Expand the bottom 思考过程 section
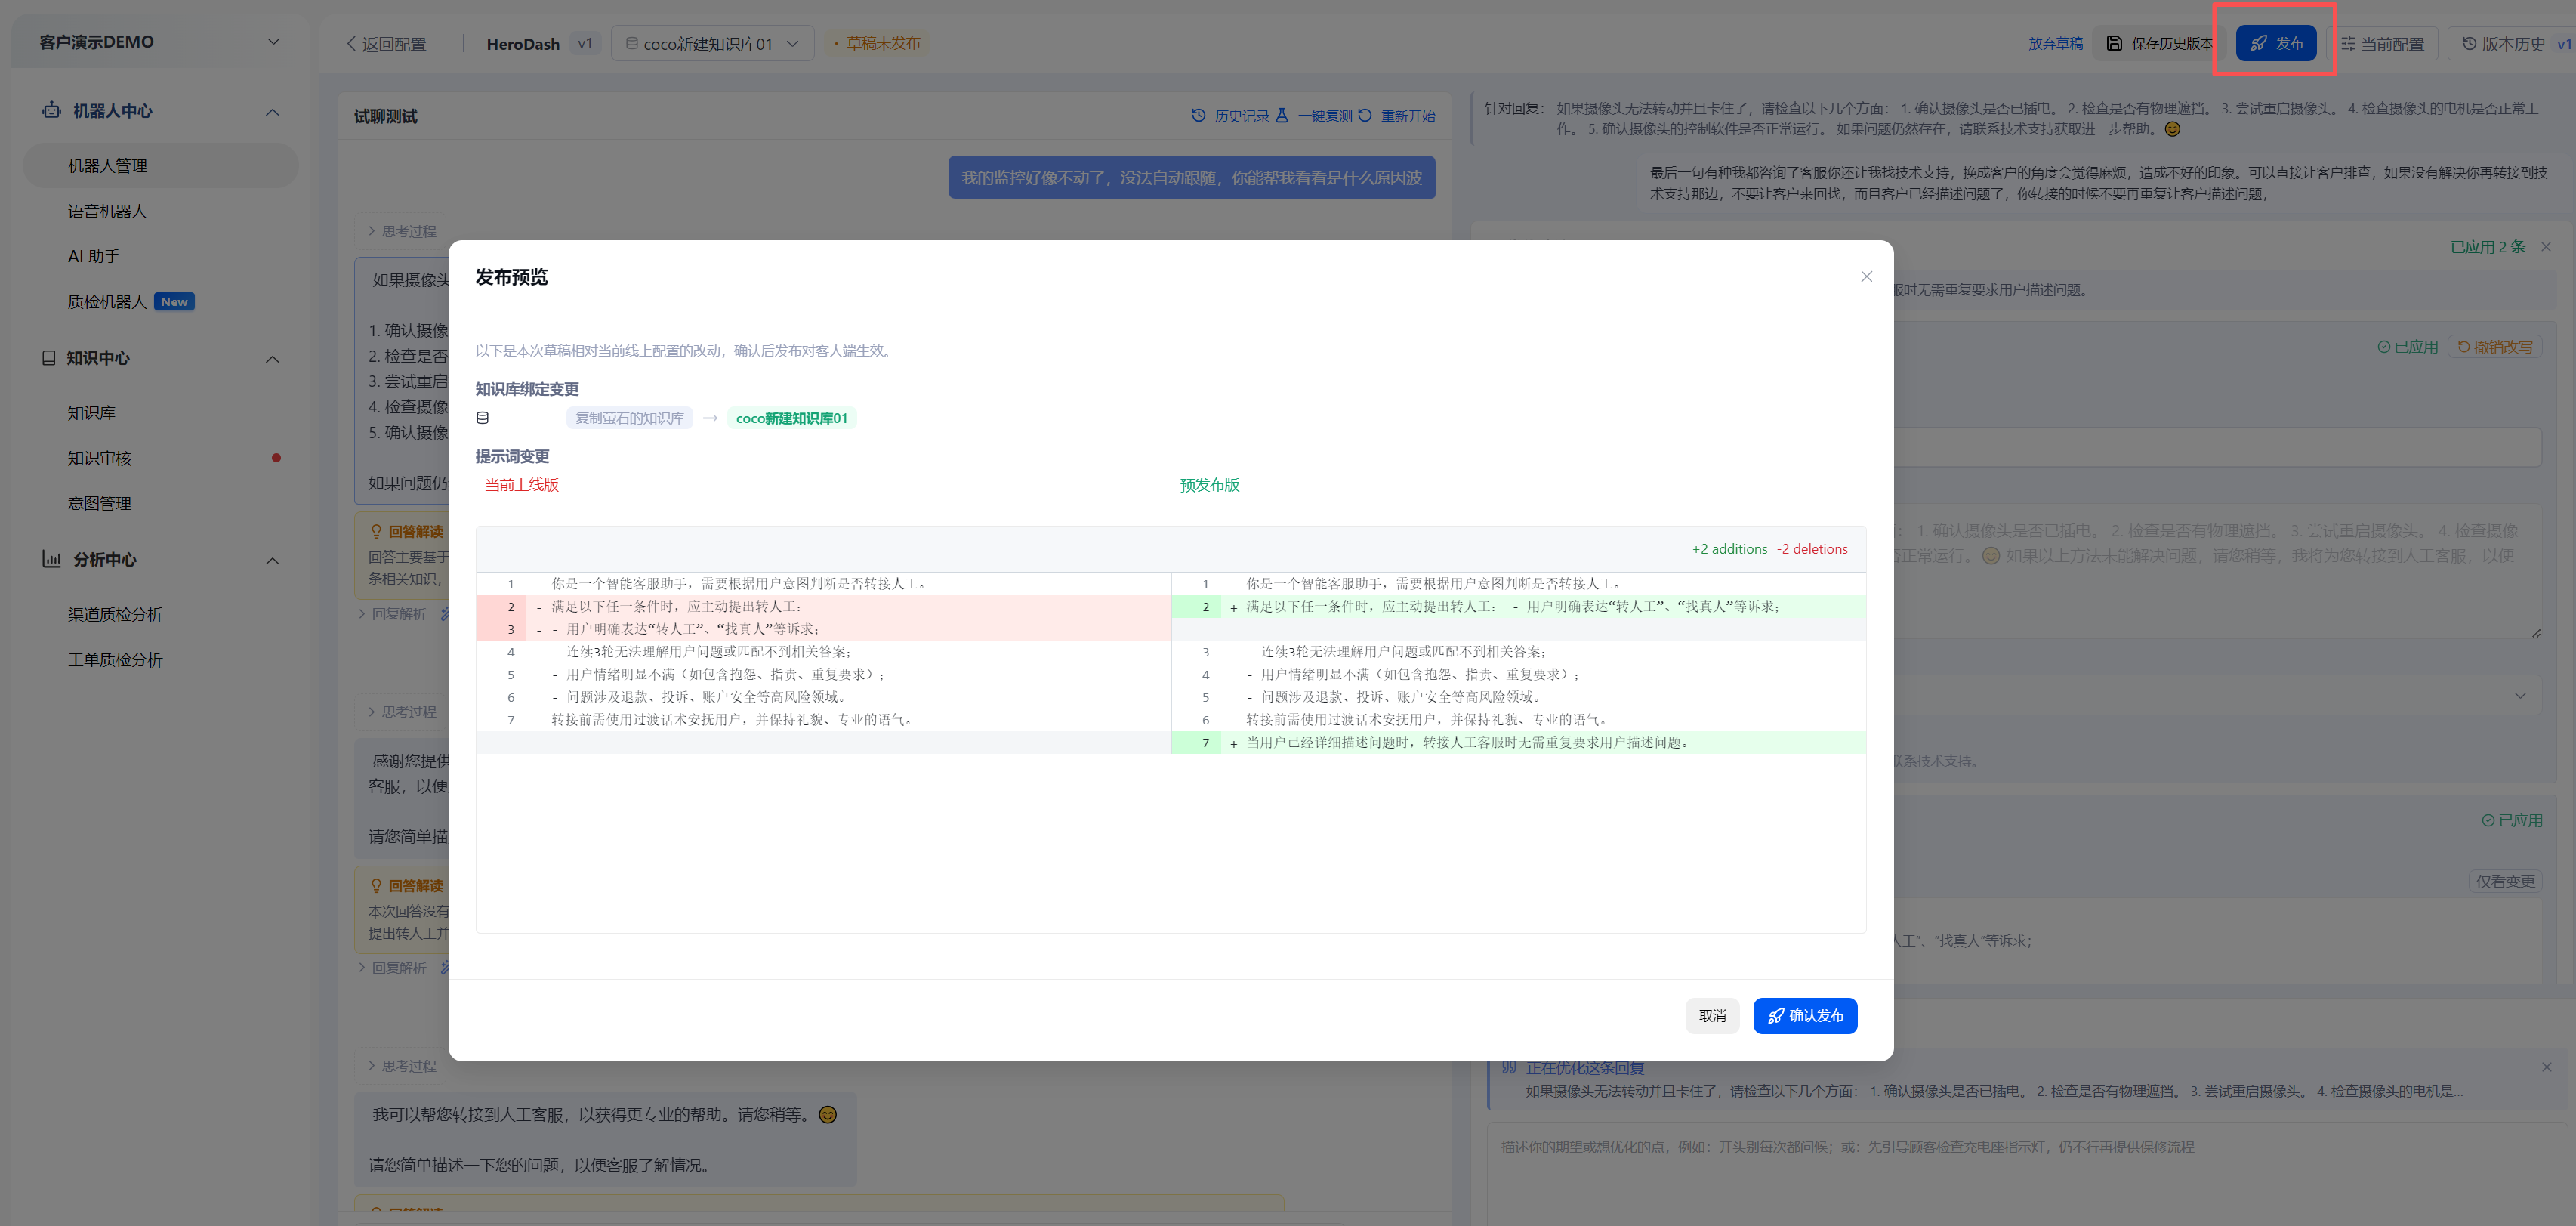Viewport: 2576px width, 1226px height. [x=401, y=1066]
